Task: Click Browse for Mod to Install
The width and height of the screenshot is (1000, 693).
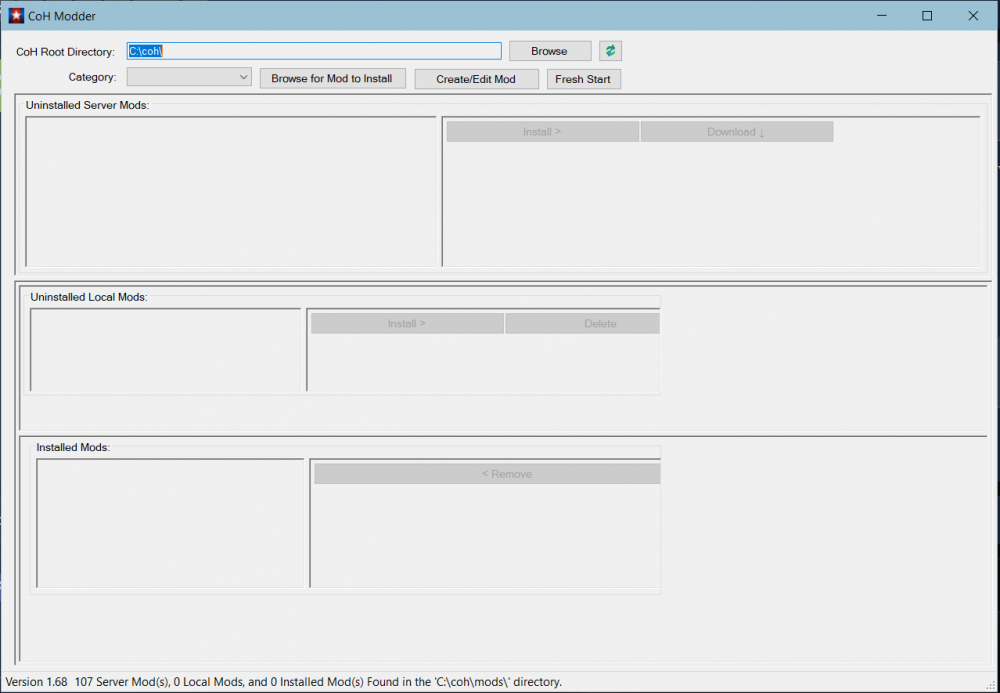Action: [332, 79]
